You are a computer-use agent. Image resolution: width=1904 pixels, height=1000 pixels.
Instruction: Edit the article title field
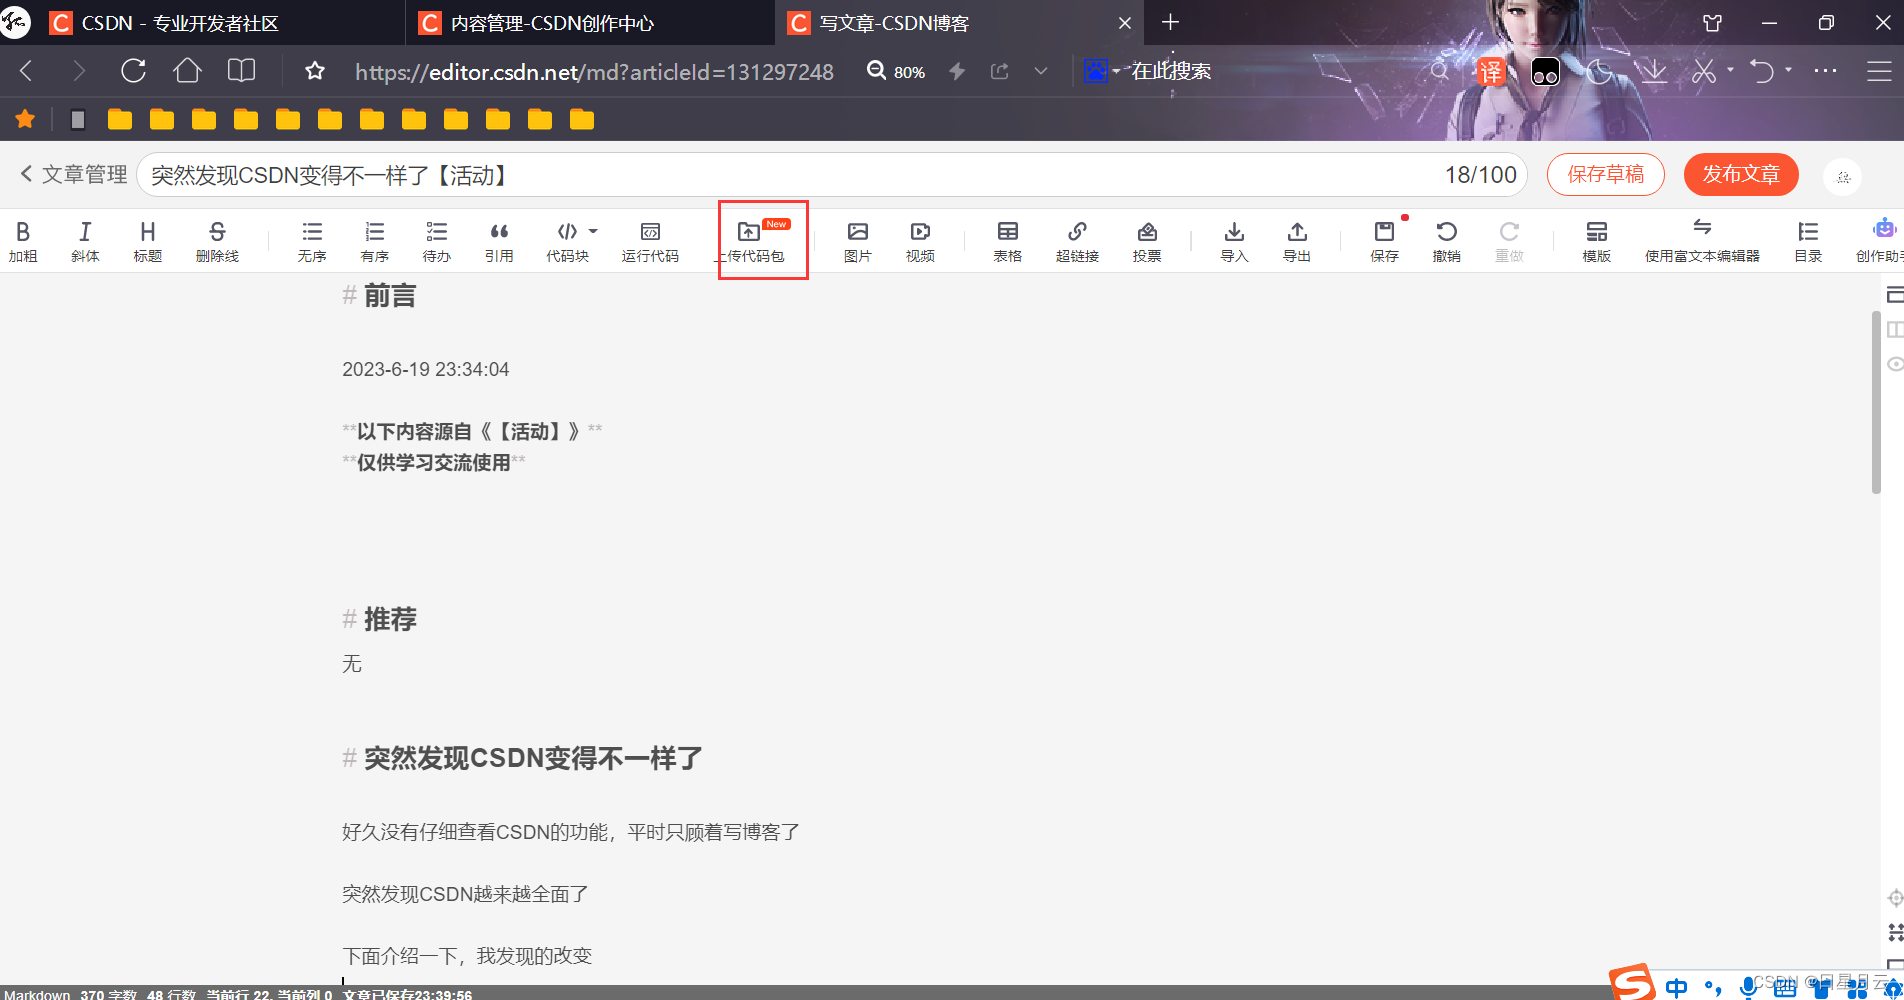[x=831, y=175]
